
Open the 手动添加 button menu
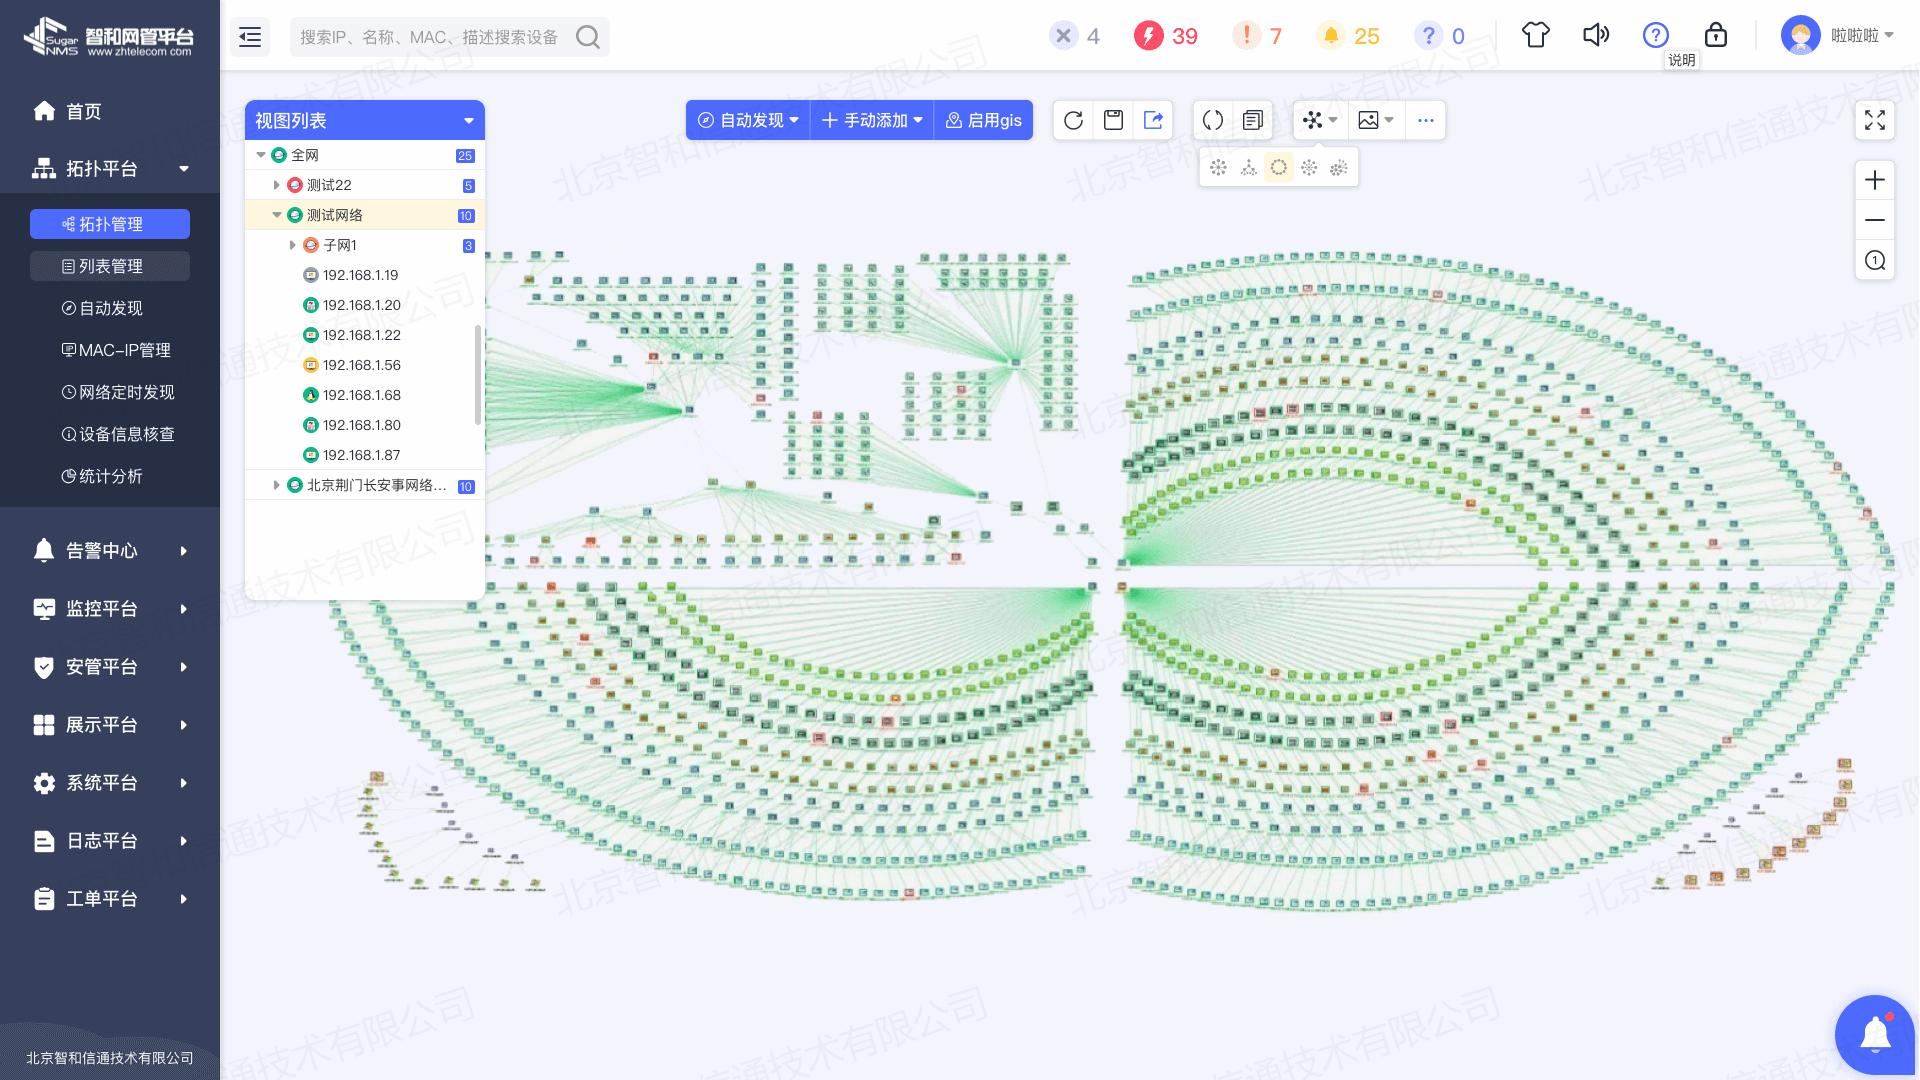click(x=872, y=120)
